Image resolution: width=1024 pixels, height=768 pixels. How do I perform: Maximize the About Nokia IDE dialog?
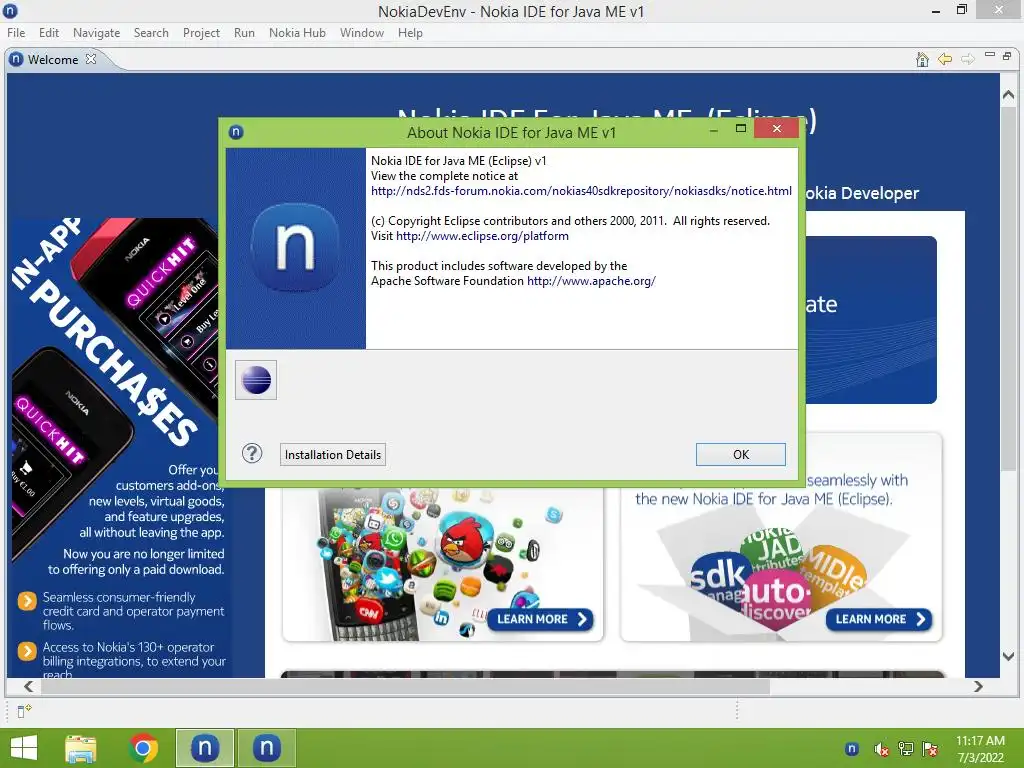coord(741,128)
